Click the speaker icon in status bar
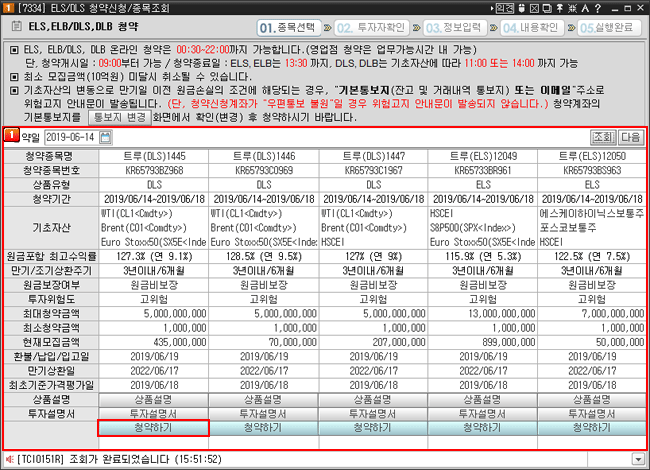Image resolution: width=650 pixels, height=470 pixels. tap(9, 460)
